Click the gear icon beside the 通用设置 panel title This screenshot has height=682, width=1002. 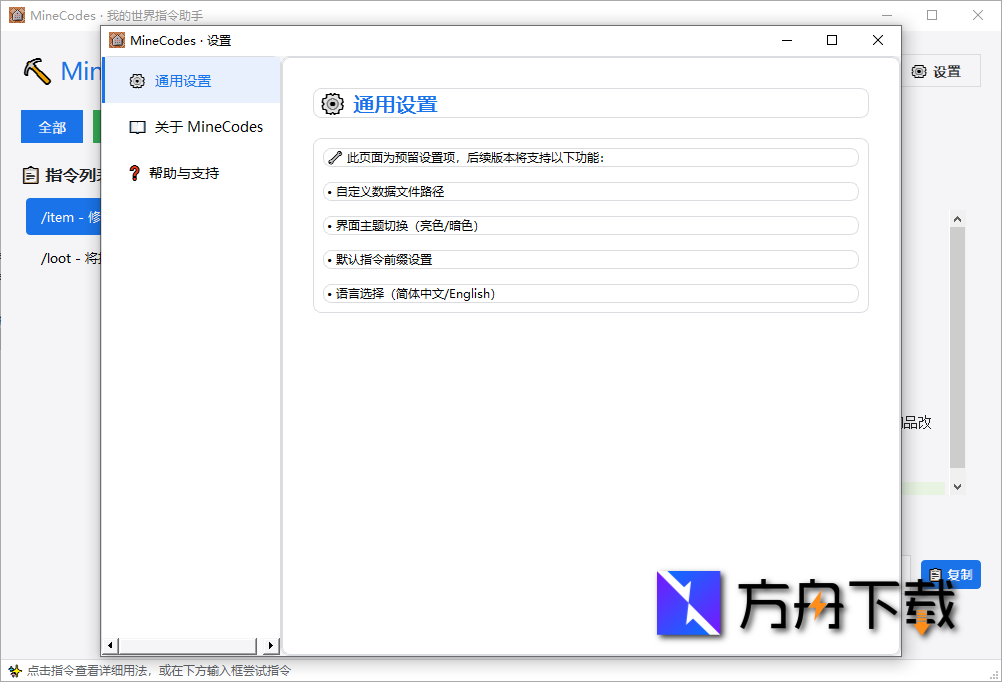[332, 103]
